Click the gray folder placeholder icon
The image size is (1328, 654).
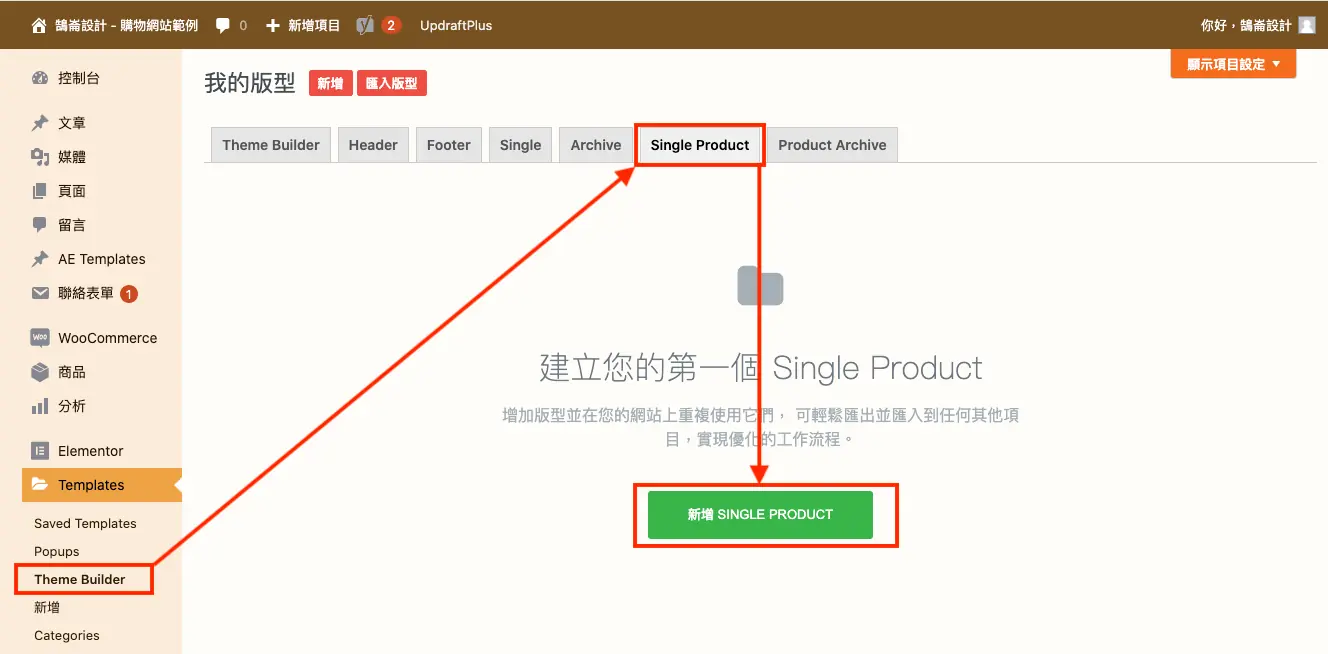click(760, 286)
